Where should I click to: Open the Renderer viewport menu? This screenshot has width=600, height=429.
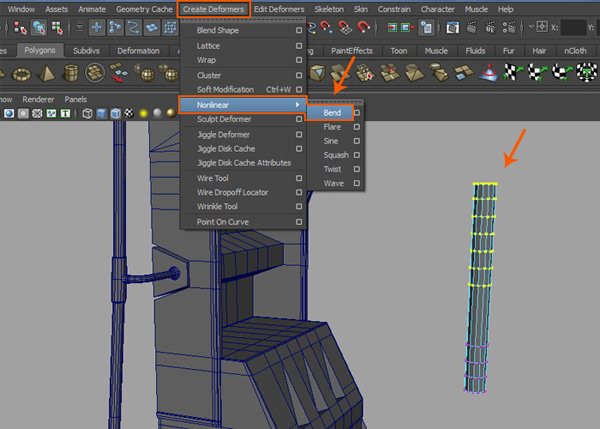click(x=38, y=100)
